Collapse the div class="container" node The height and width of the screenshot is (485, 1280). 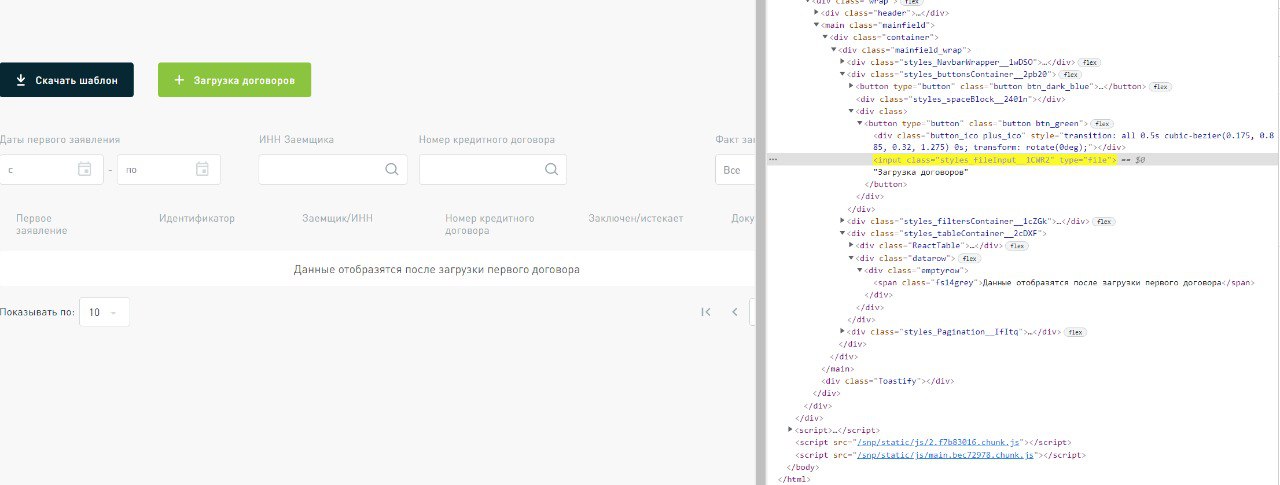825,37
